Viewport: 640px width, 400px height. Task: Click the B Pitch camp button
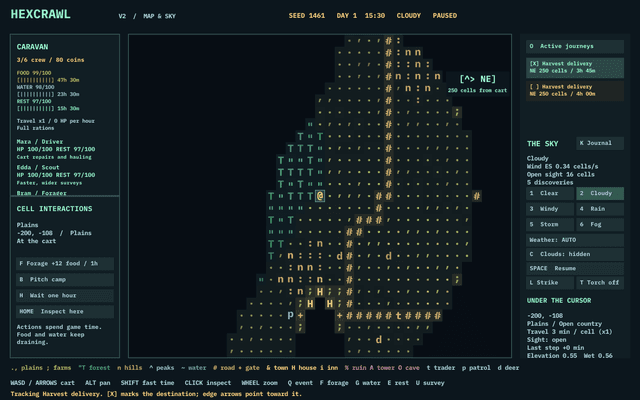(x=65, y=280)
